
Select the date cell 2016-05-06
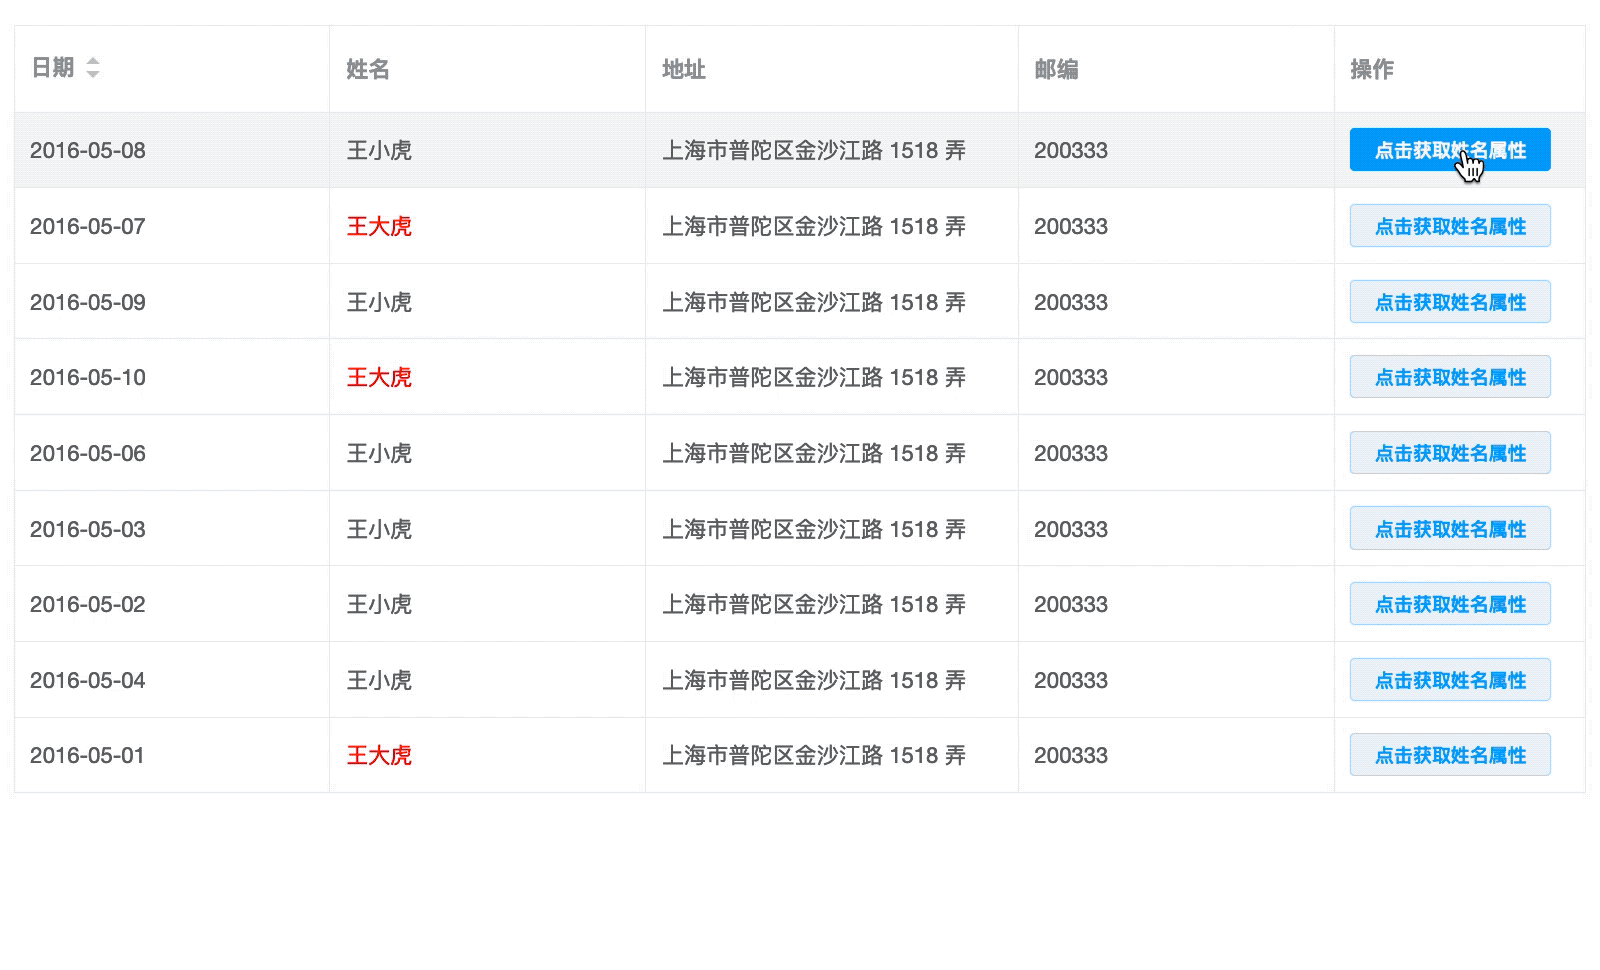click(88, 453)
